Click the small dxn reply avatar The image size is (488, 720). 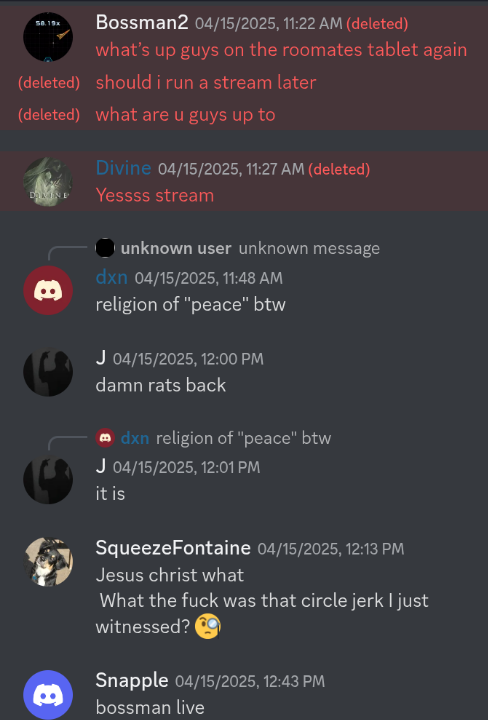point(105,438)
